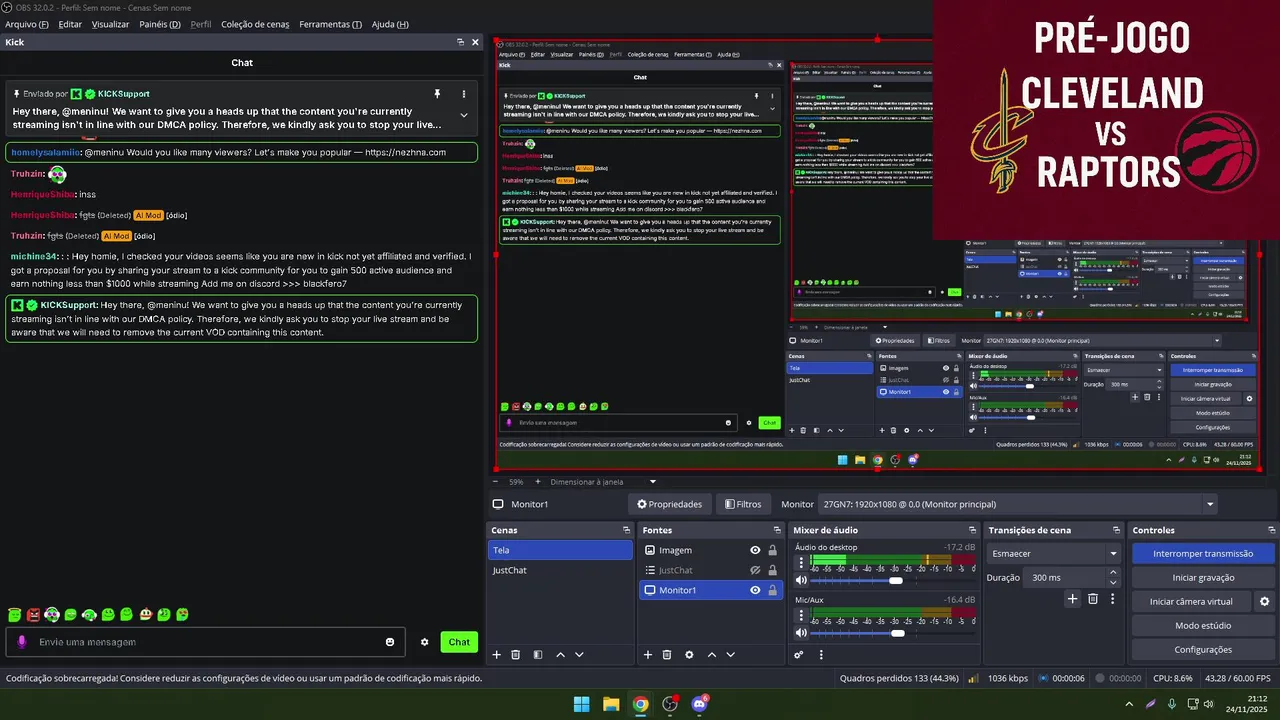
Task: Add a new source with plus icon
Action: tap(647, 655)
